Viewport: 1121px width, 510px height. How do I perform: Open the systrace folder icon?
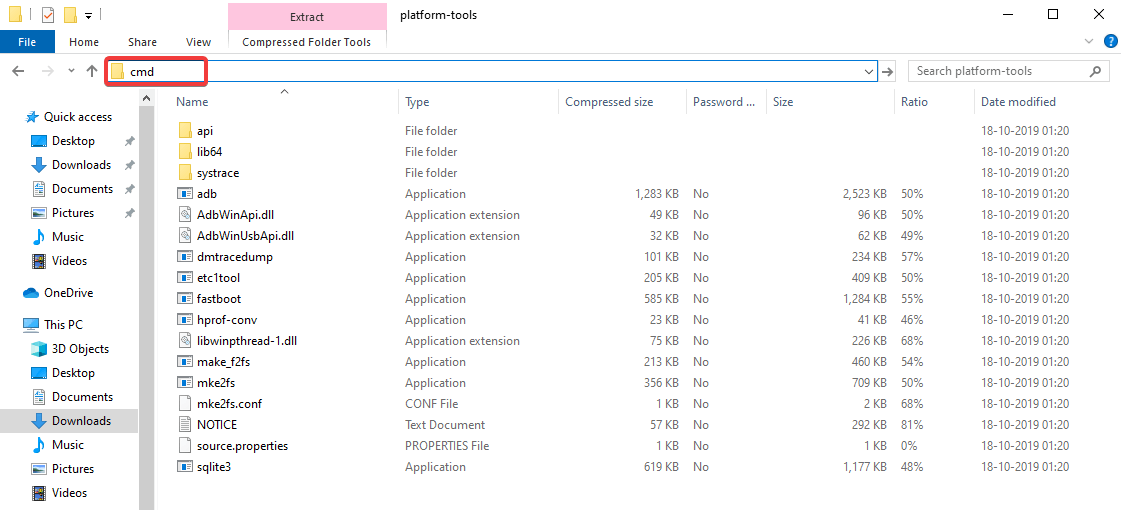pos(184,173)
